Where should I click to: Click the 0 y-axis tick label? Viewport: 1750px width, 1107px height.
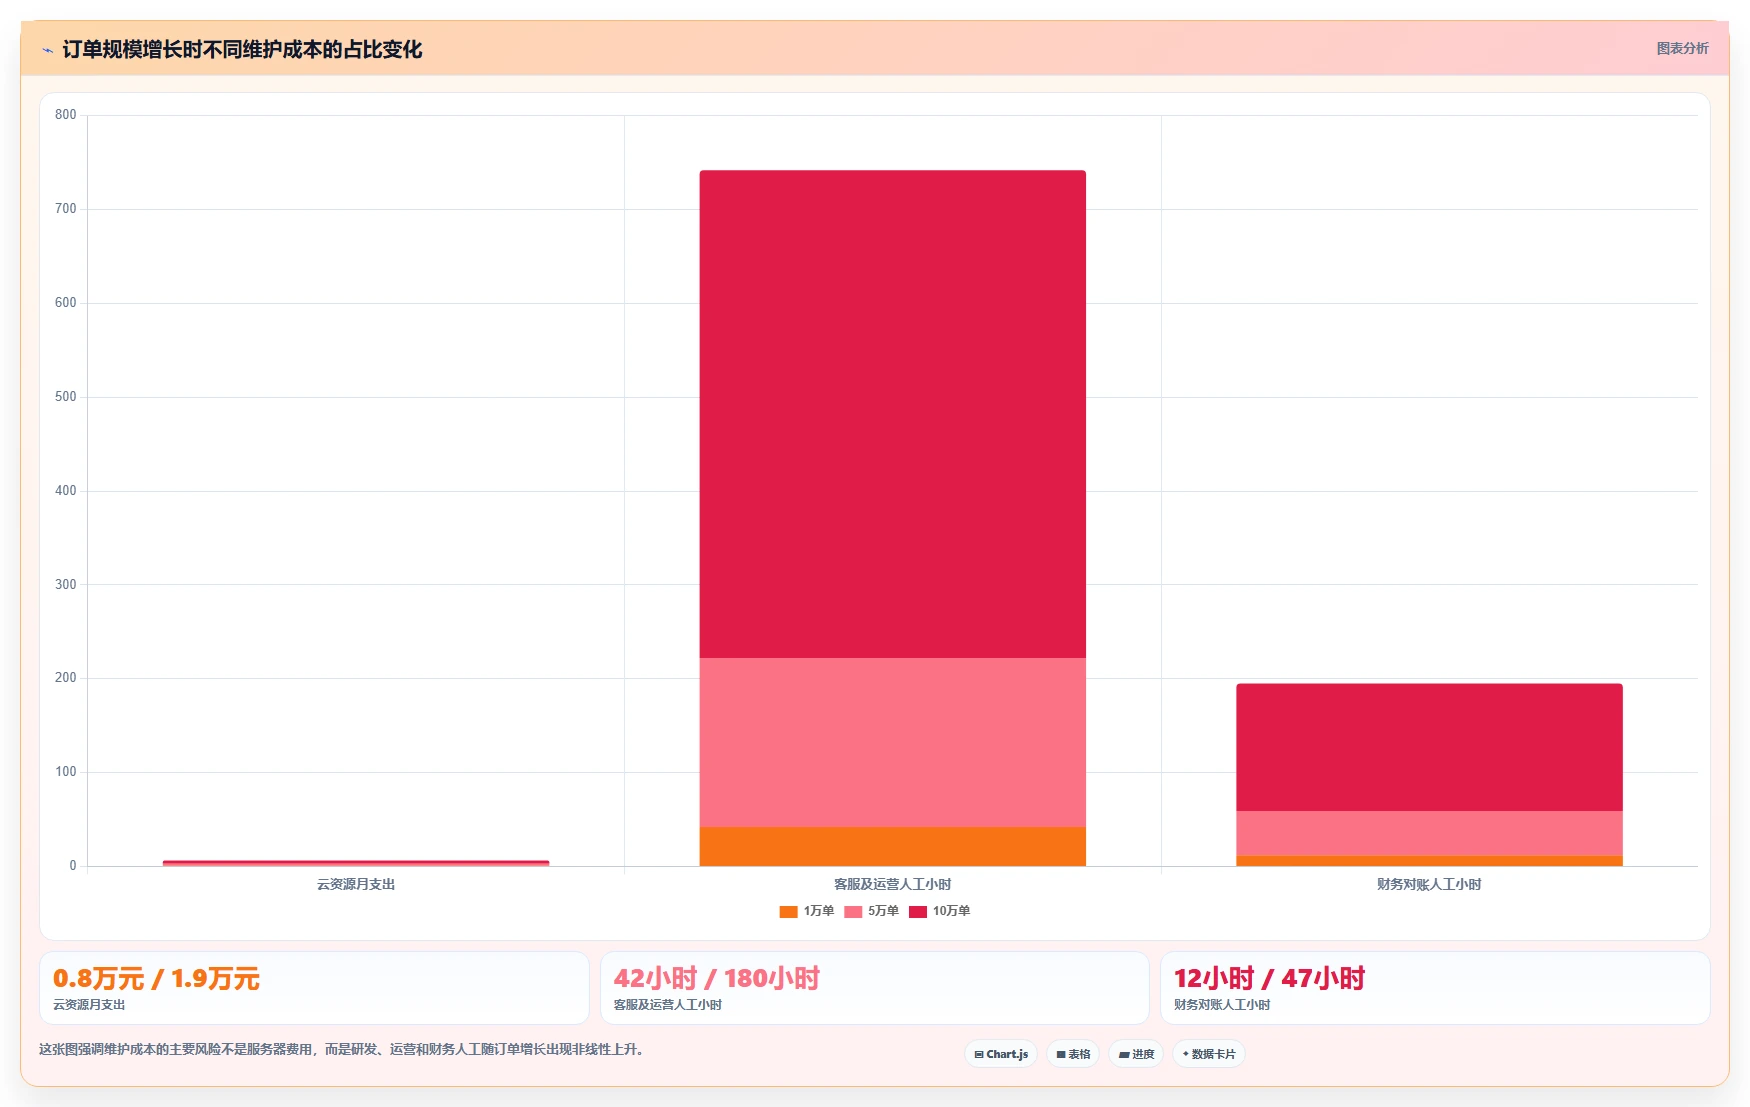(x=73, y=866)
